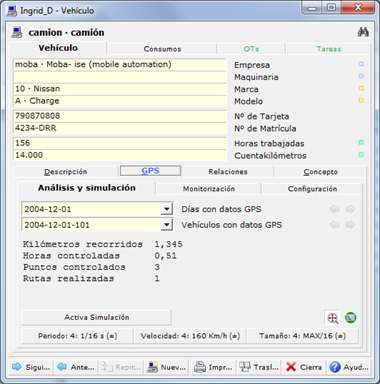This screenshot has width=380, height=384.
Task: Go to next day with GPS data arrow
Action: 350,209
